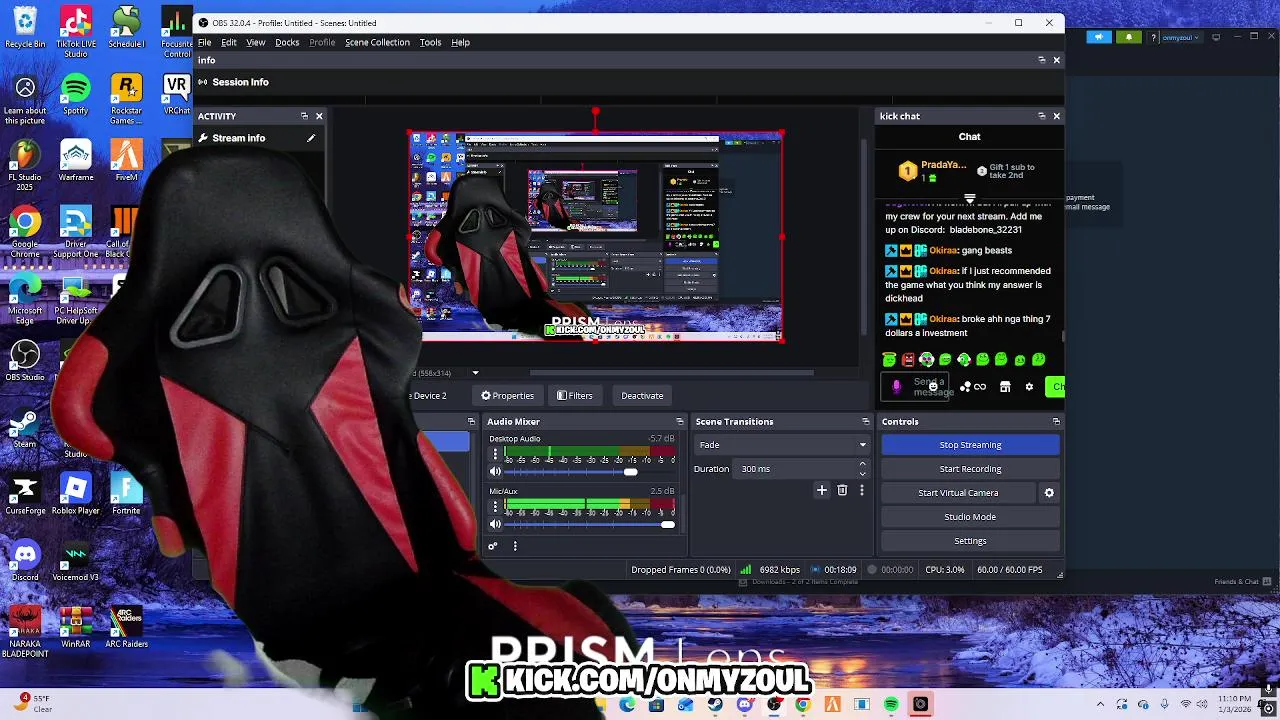Screen dimensions: 1280x720
Task: Open the View menu
Action: coord(256,42)
